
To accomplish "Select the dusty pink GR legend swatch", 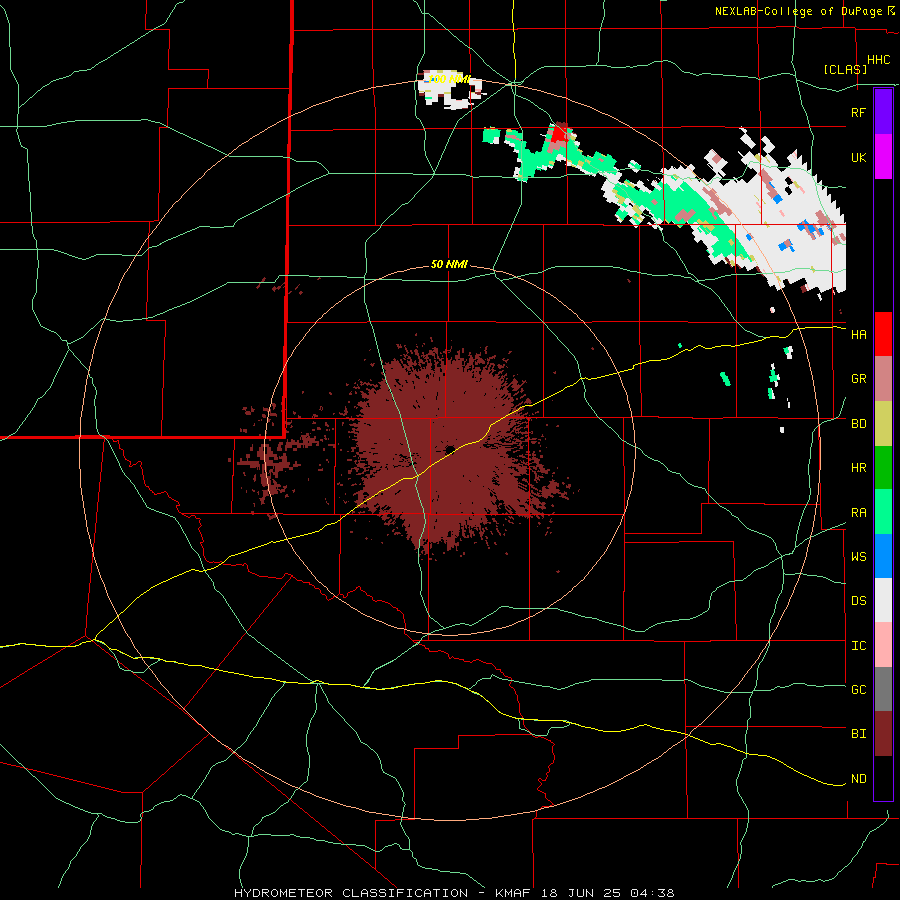I will coord(883,379).
